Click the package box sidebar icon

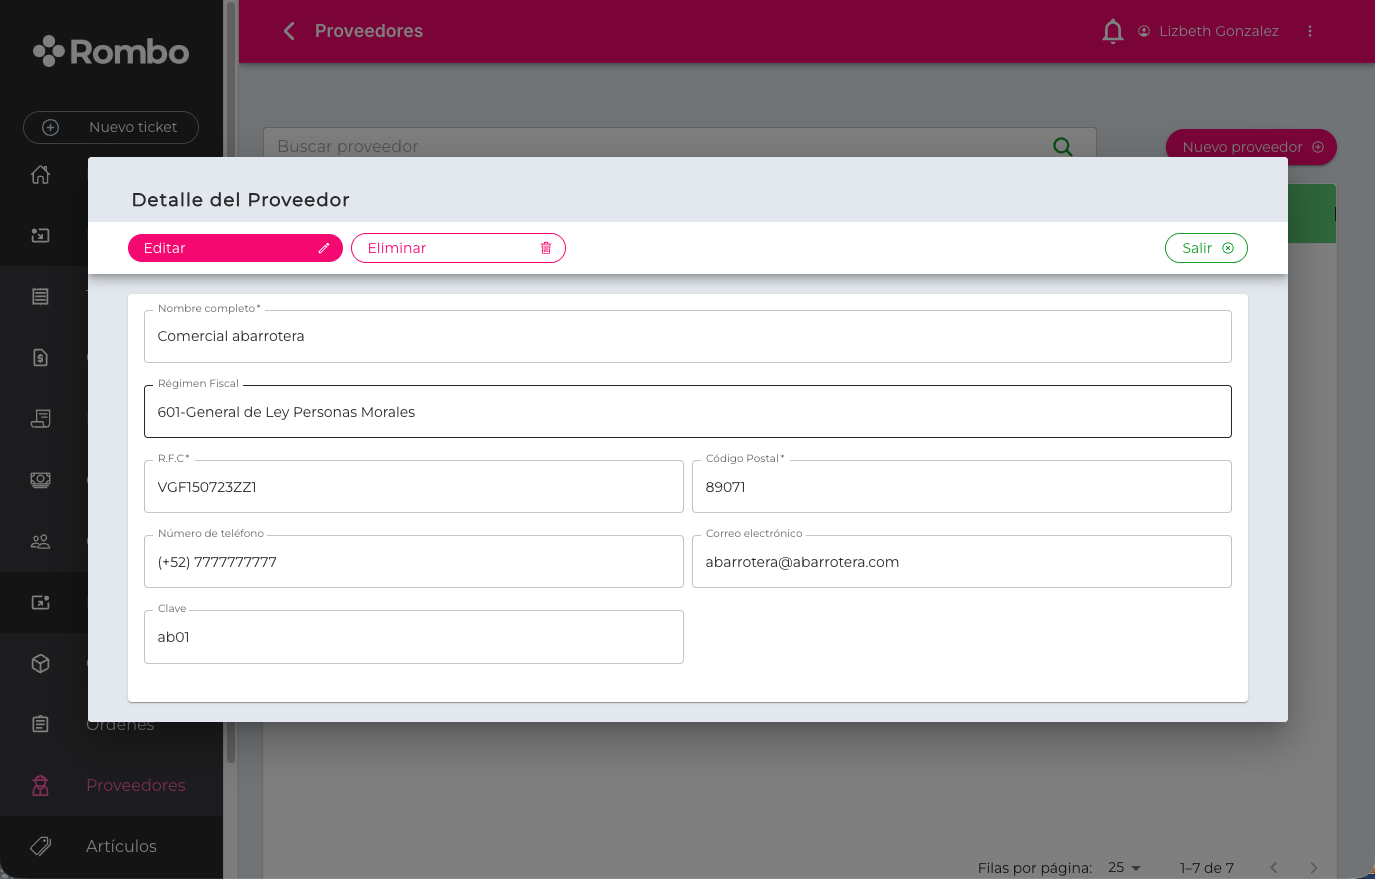pos(41,664)
